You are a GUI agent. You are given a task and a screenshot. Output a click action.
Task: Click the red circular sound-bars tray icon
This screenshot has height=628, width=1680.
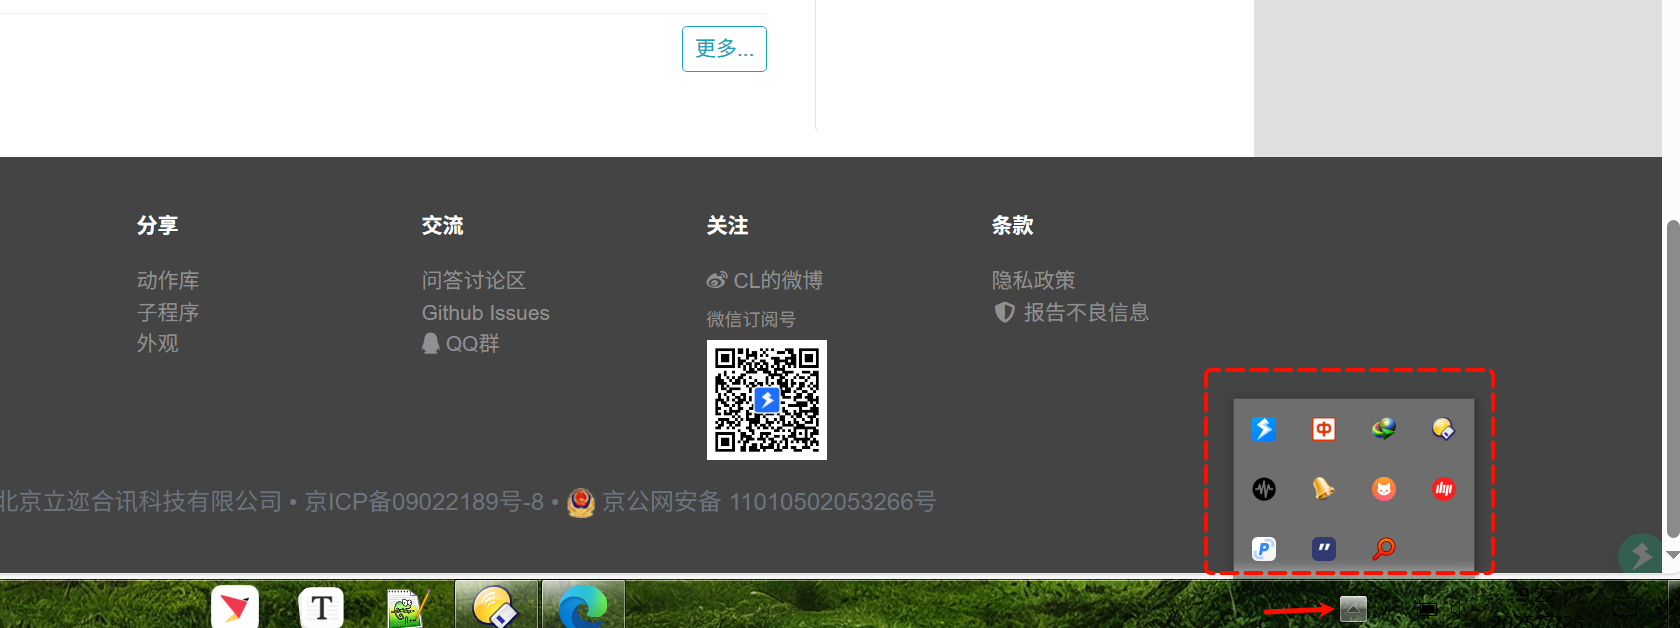click(1443, 489)
